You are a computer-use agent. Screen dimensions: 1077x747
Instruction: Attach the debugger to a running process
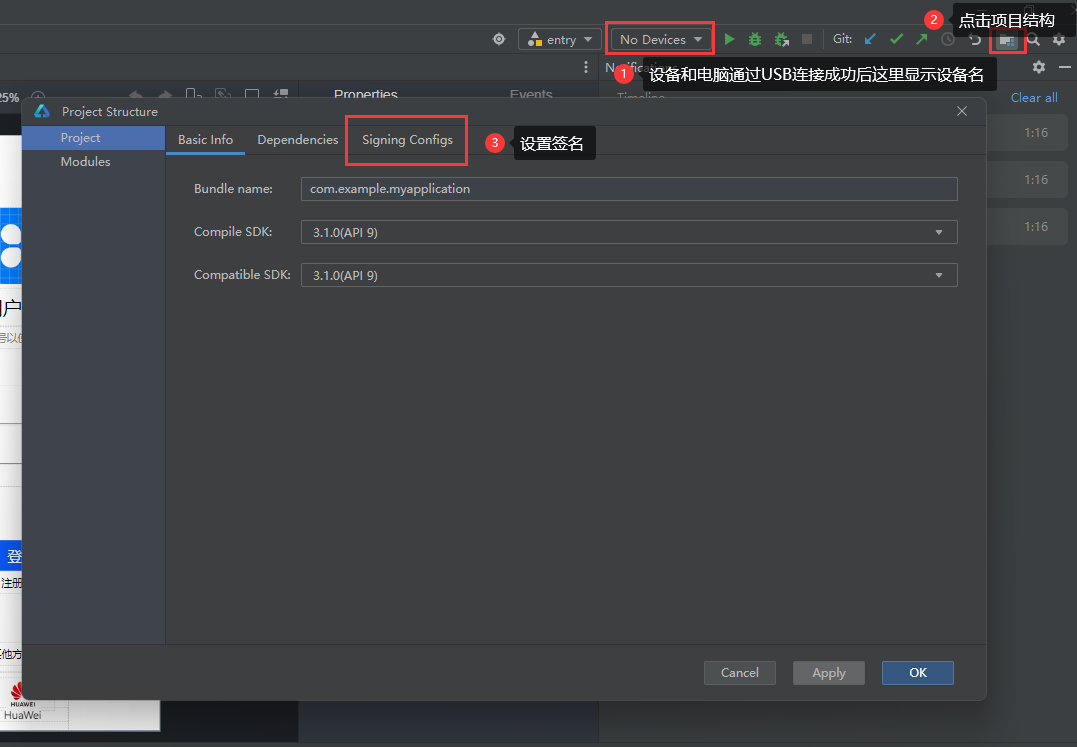781,40
